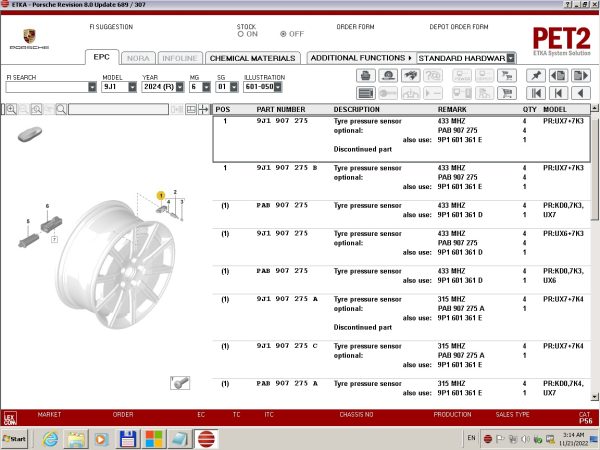The height and width of the screenshot is (450, 600).
Task: Click the illustration search input field
Action: pyautogui.click(x=118, y=109)
